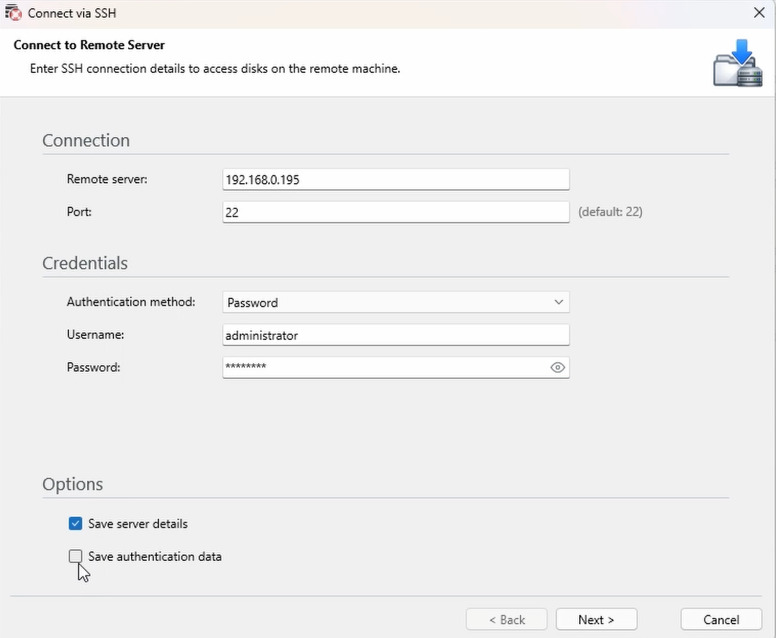Click the Next > button

(x=596, y=619)
